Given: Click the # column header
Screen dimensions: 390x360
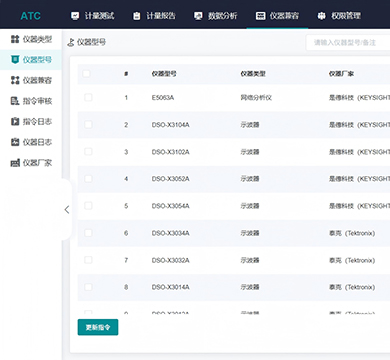Looking at the screenshot, I should (x=126, y=74).
